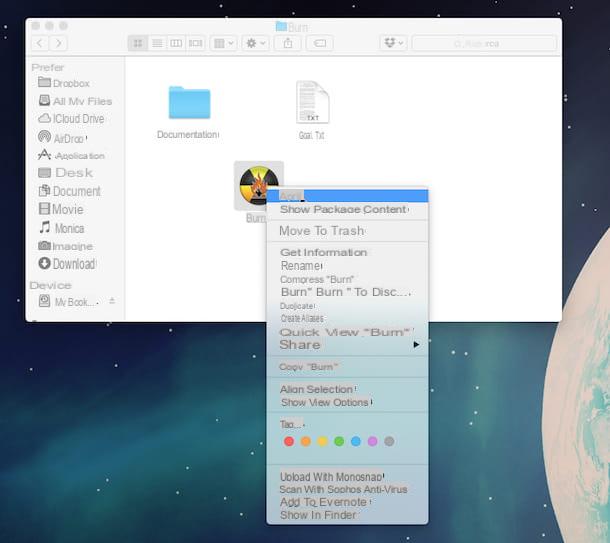Select All My Files in sidebar
Image resolution: width=610 pixels, height=543 pixels.
pyautogui.click(x=75, y=101)
